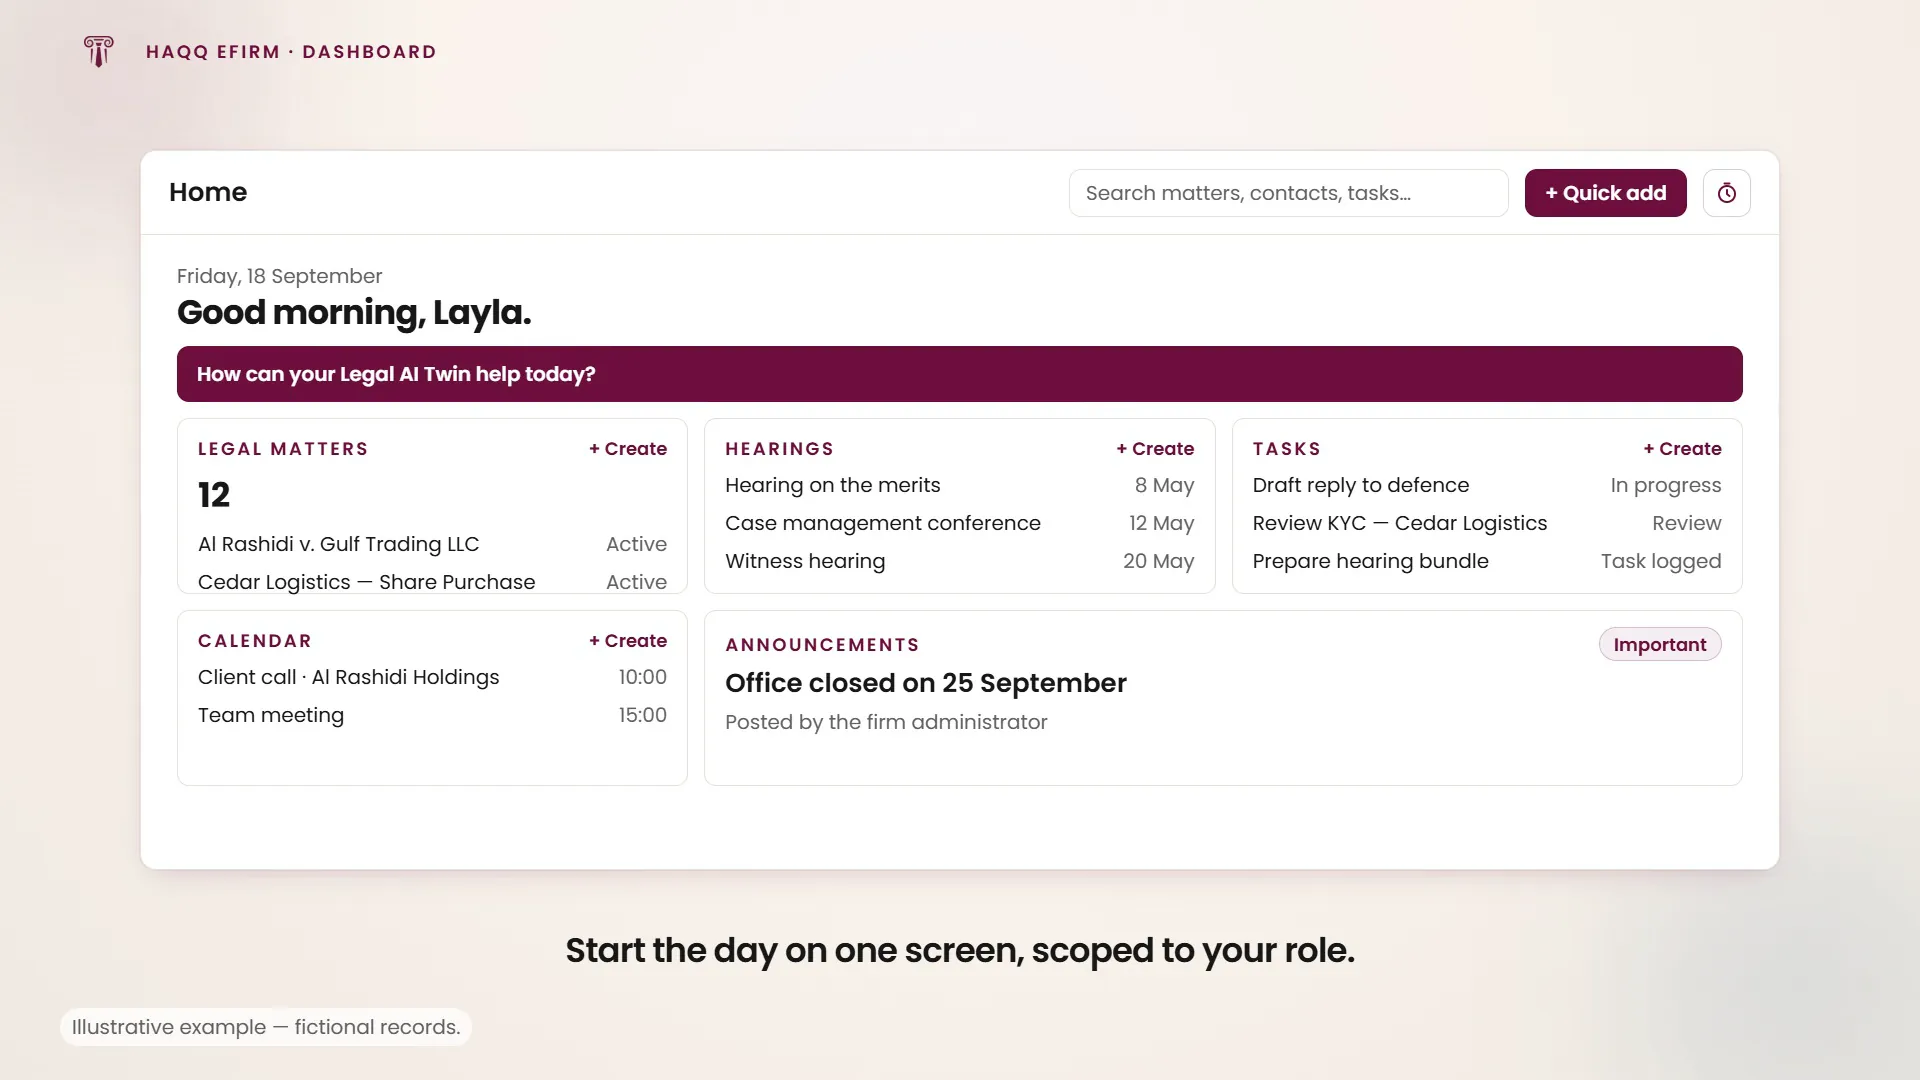Create a new calendar event
Image resolution: width=1920 pixels, height=1080 pixels.
click(628, 641)
